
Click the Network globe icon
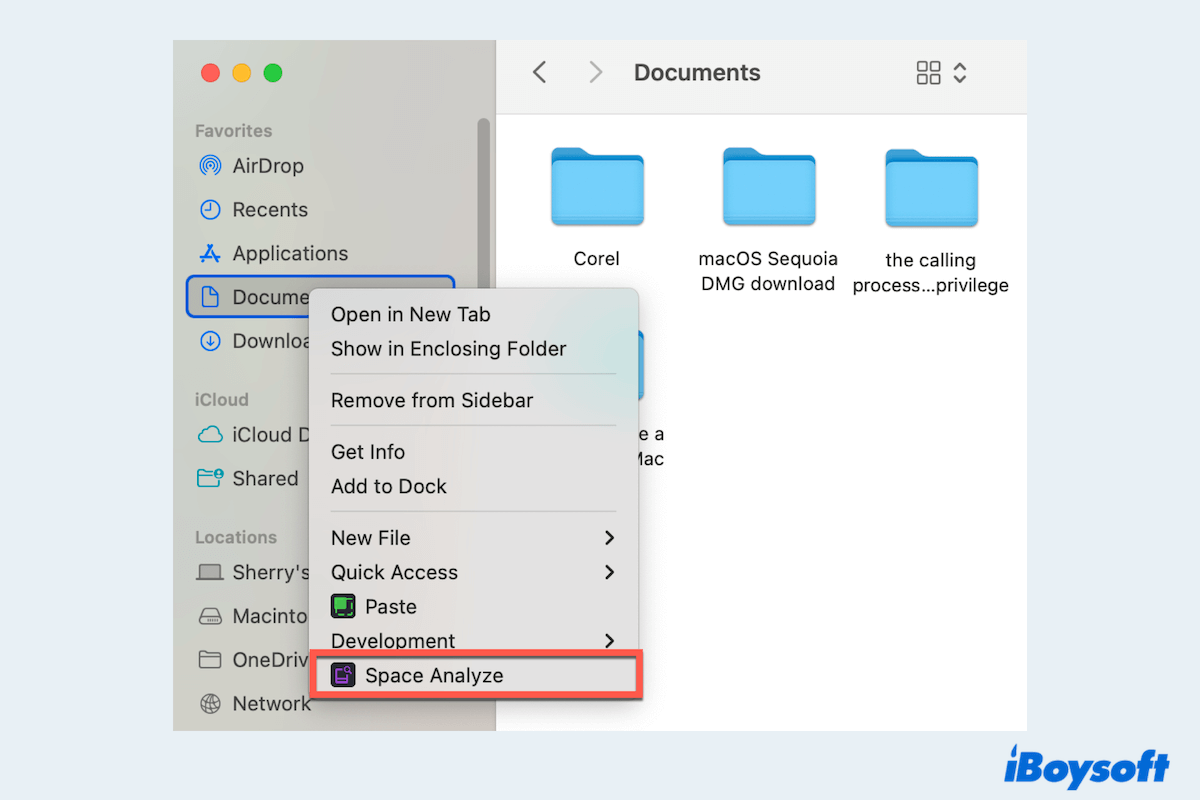[x=210, y=704]
